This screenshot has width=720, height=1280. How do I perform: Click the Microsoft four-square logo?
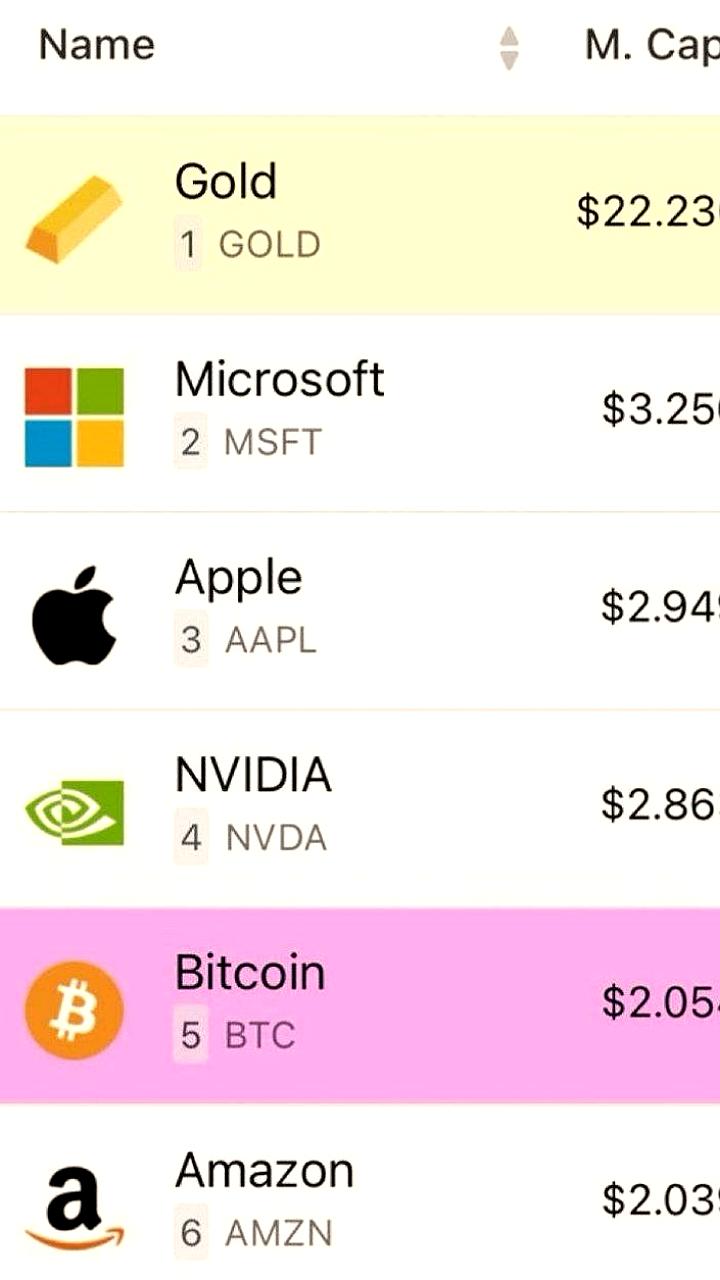[74, 417]
